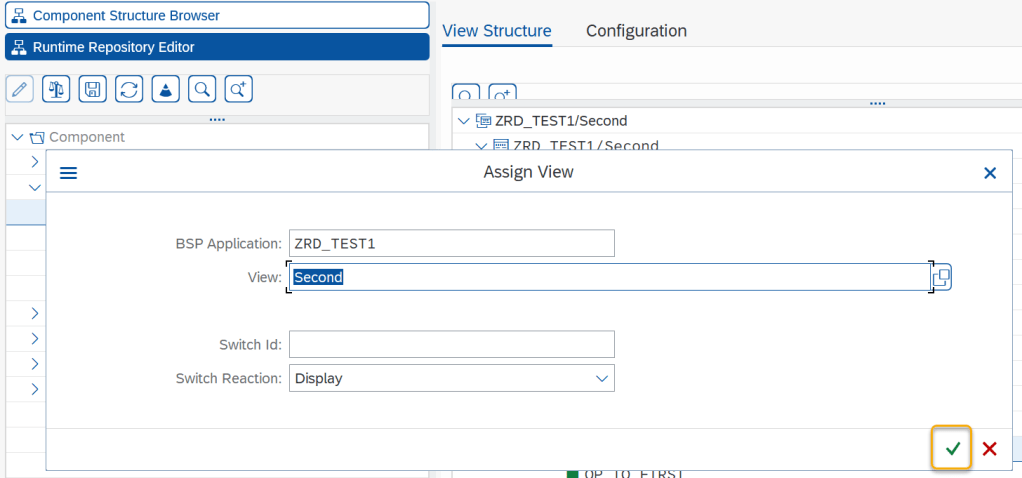Focus the Switch Id input field
The height and width of the screenshot is (478, 1022).
click(x=452, y=345)
